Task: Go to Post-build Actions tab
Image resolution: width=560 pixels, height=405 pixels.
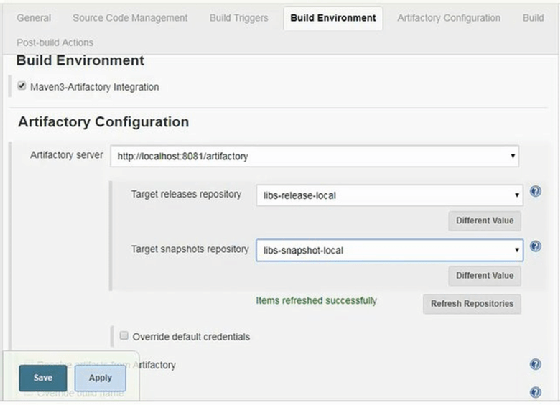Action: pos(55,42)
